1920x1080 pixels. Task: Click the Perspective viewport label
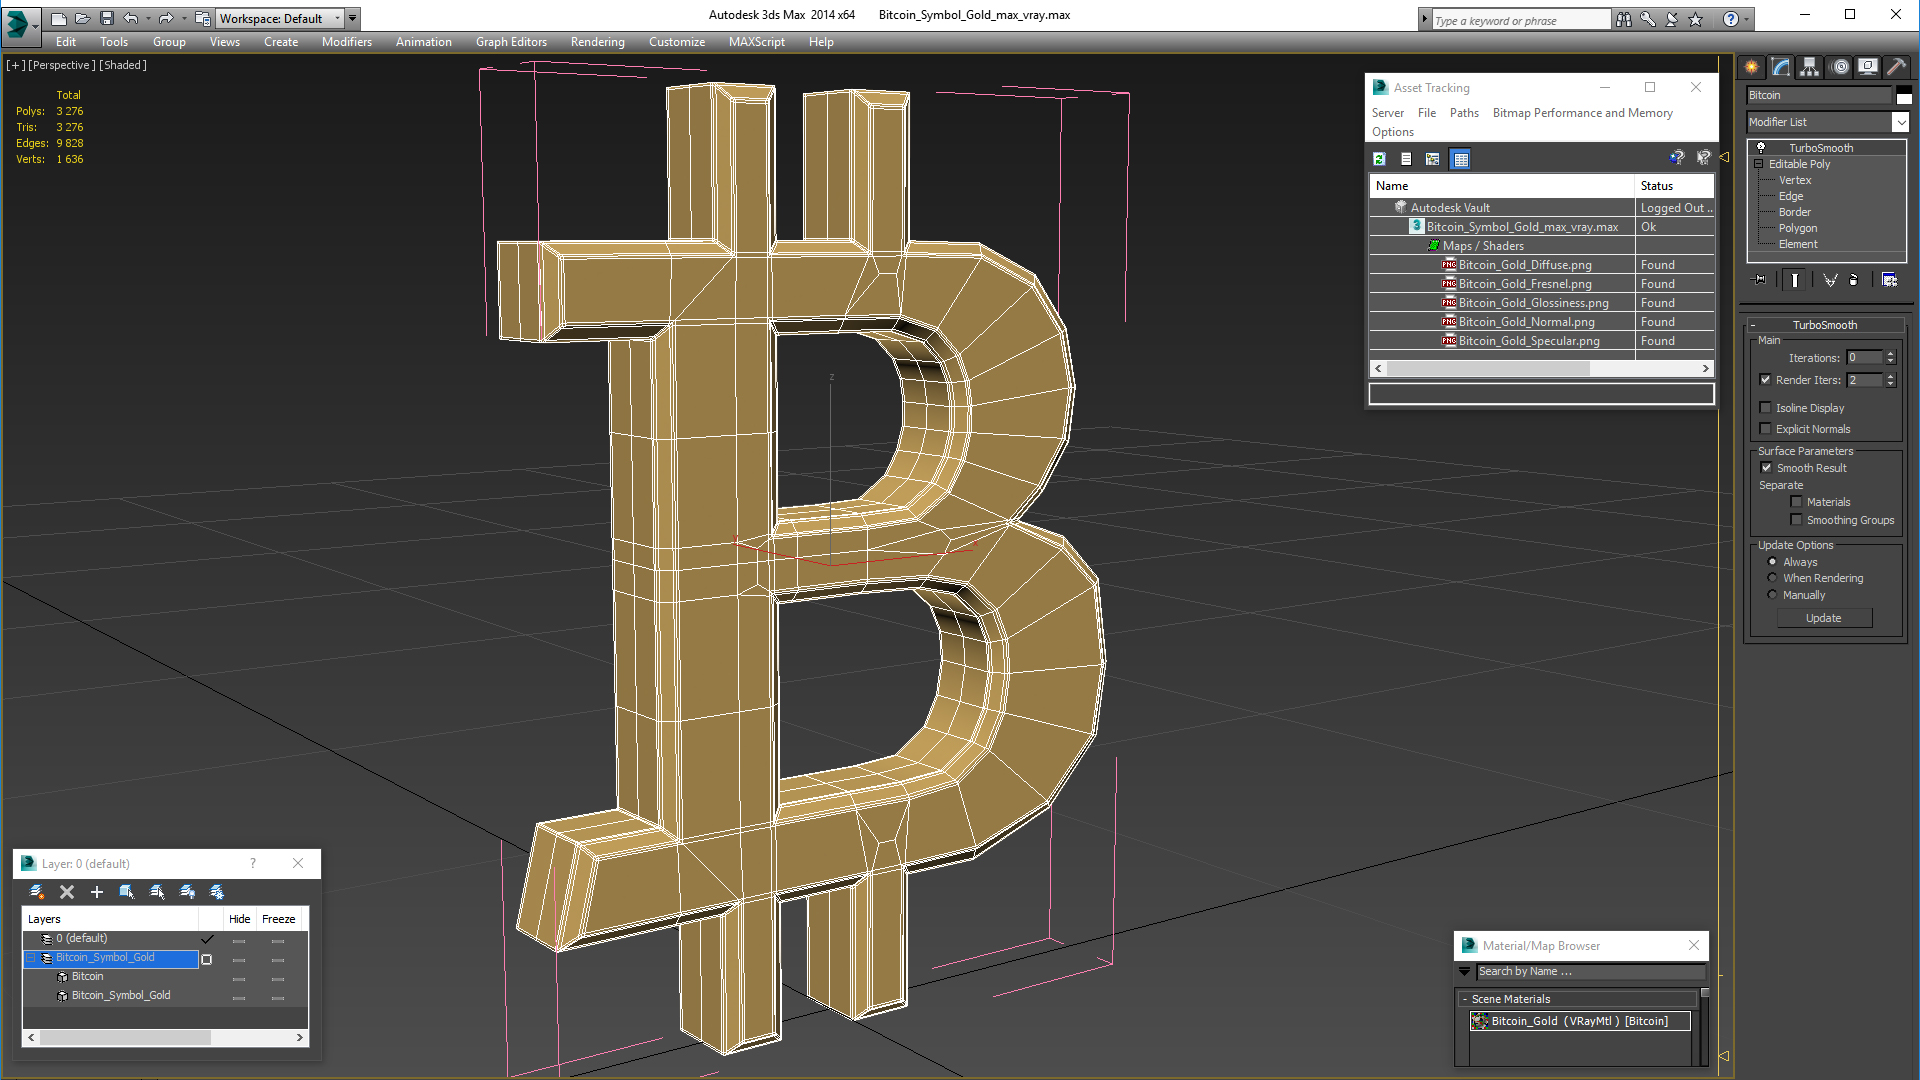coord(62,65)
